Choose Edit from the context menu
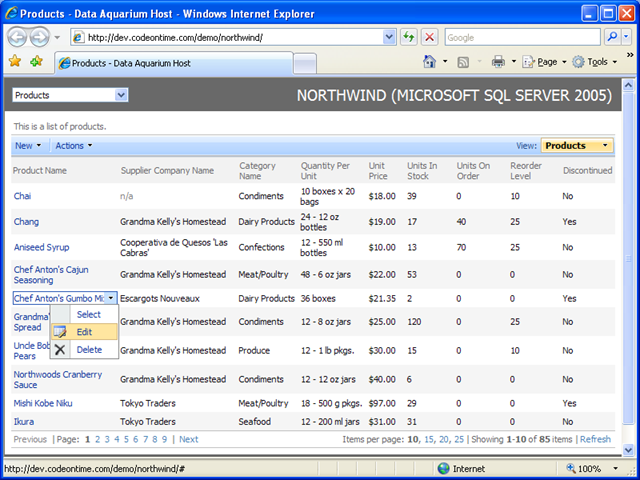Image resolution: width=640 pixels, height=480 pixels. pyautogui.click(x=84, y=332)
